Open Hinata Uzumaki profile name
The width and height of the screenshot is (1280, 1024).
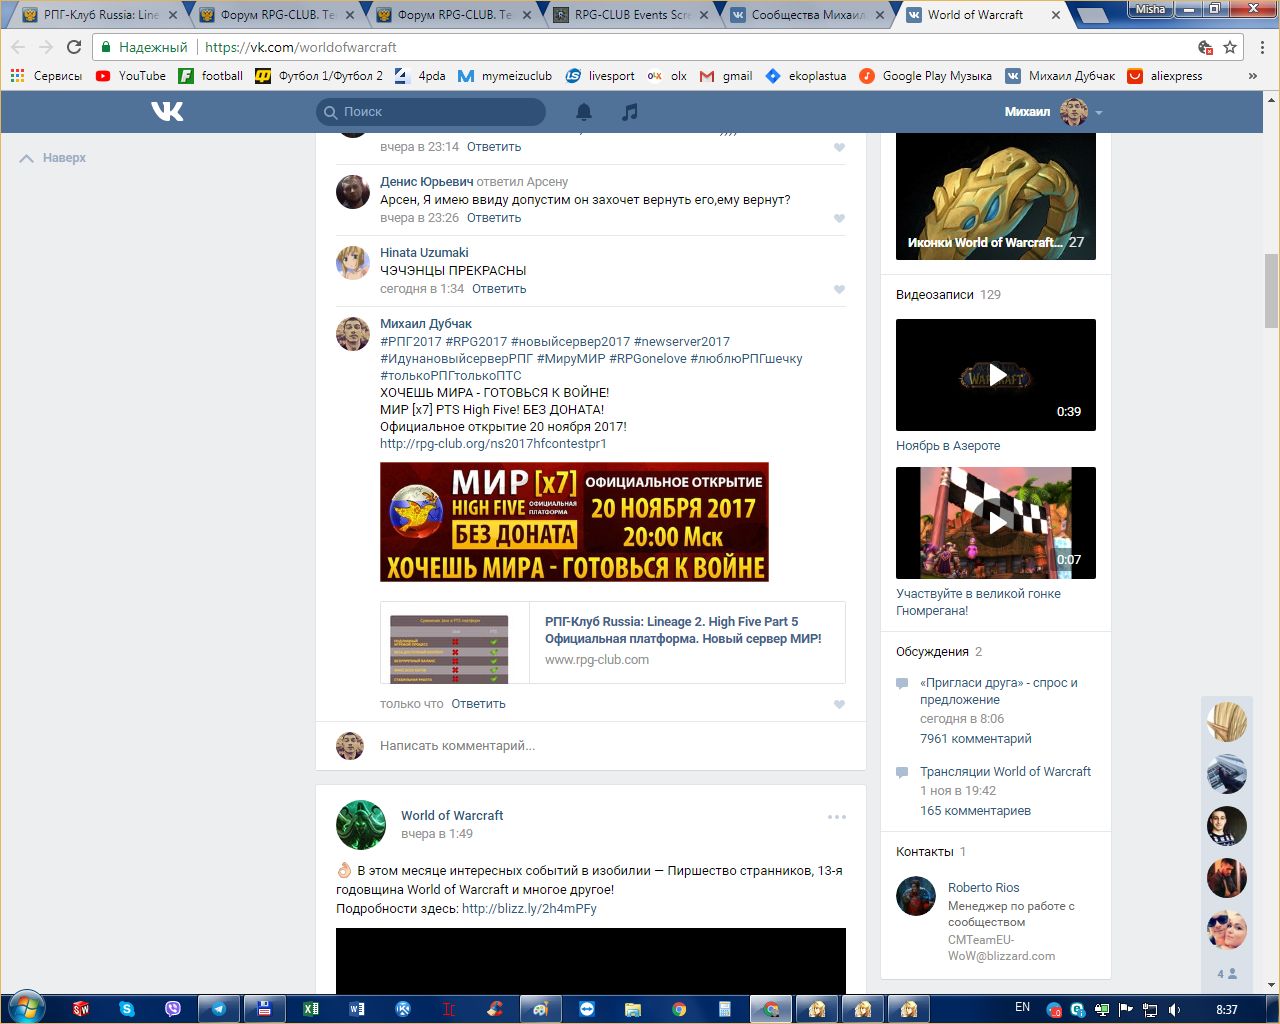[424, 253]
